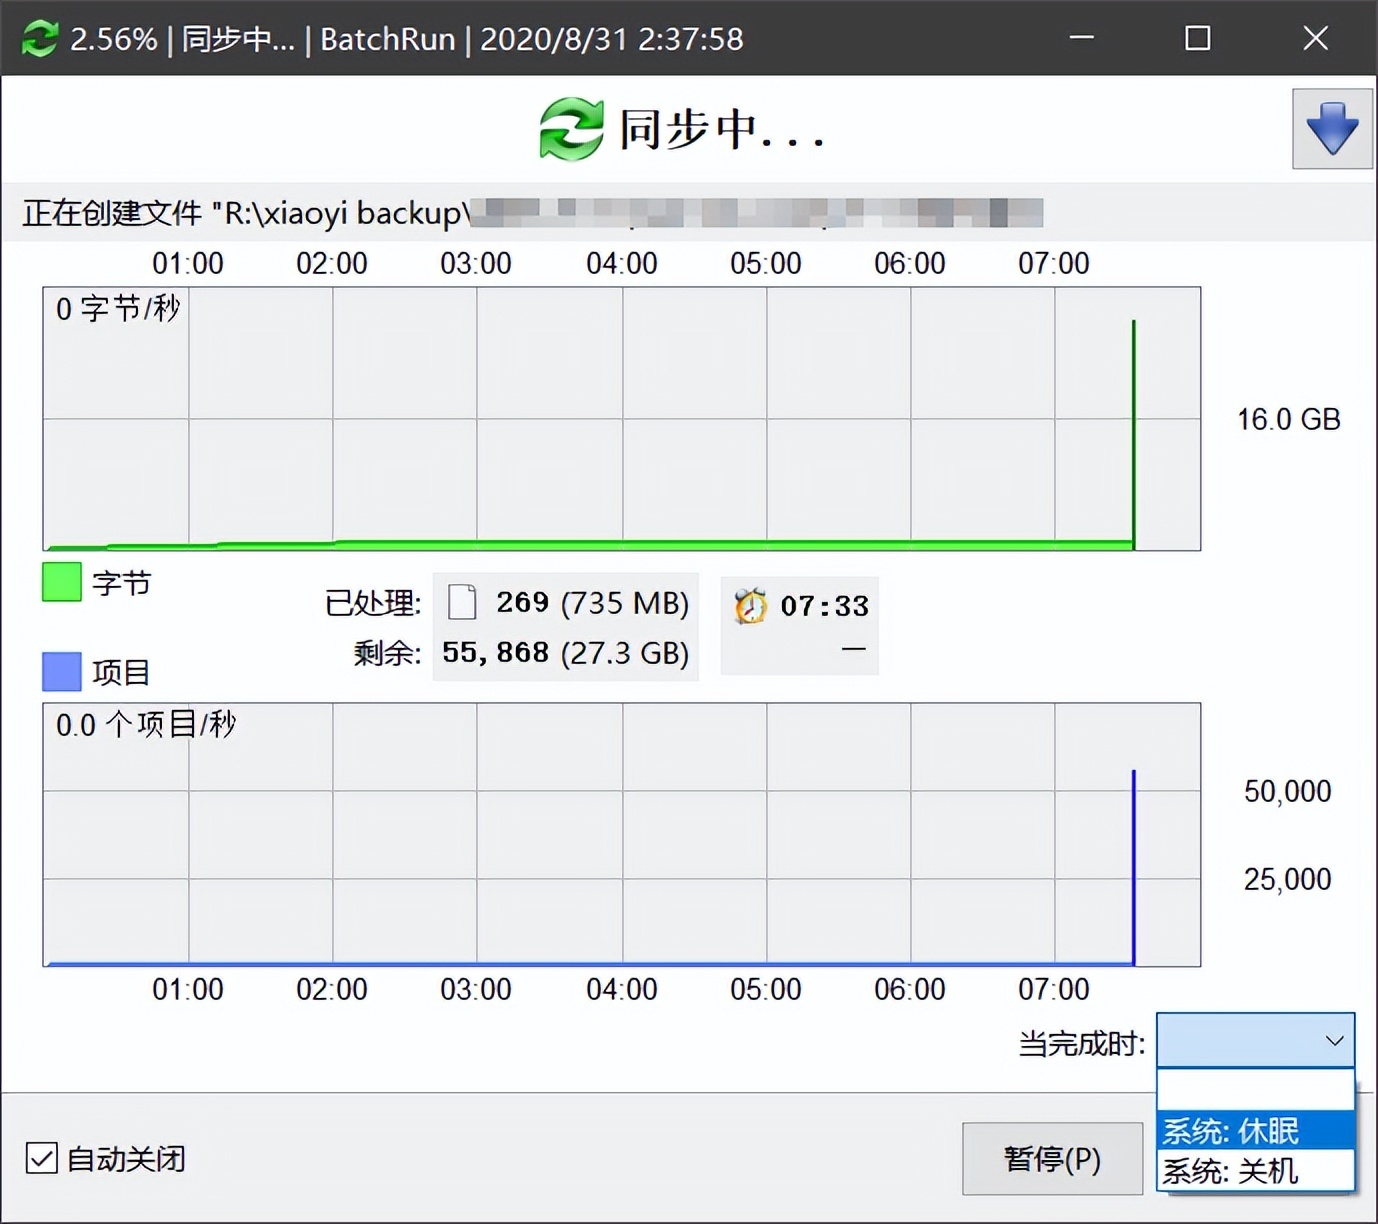The width and height of the screenshot is (1378, 1224).
Task: Uncheck the 自动关闭 checkbox
Action: 42,1158
